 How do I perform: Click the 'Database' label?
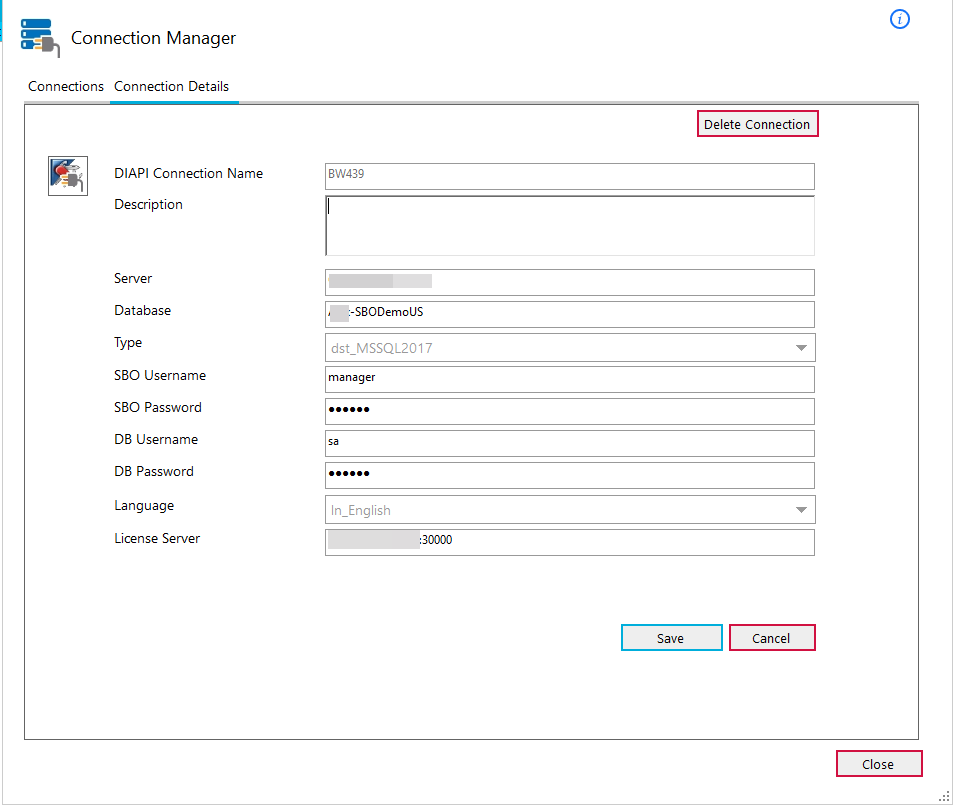[143, 311]
